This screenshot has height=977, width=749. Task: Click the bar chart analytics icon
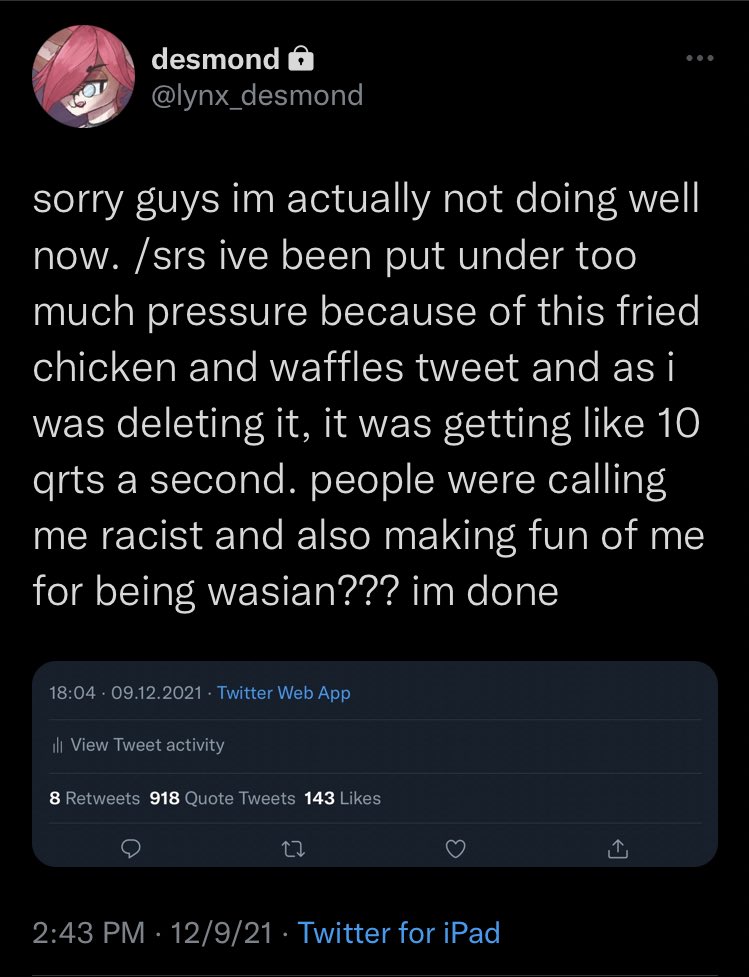pos(56,745)
